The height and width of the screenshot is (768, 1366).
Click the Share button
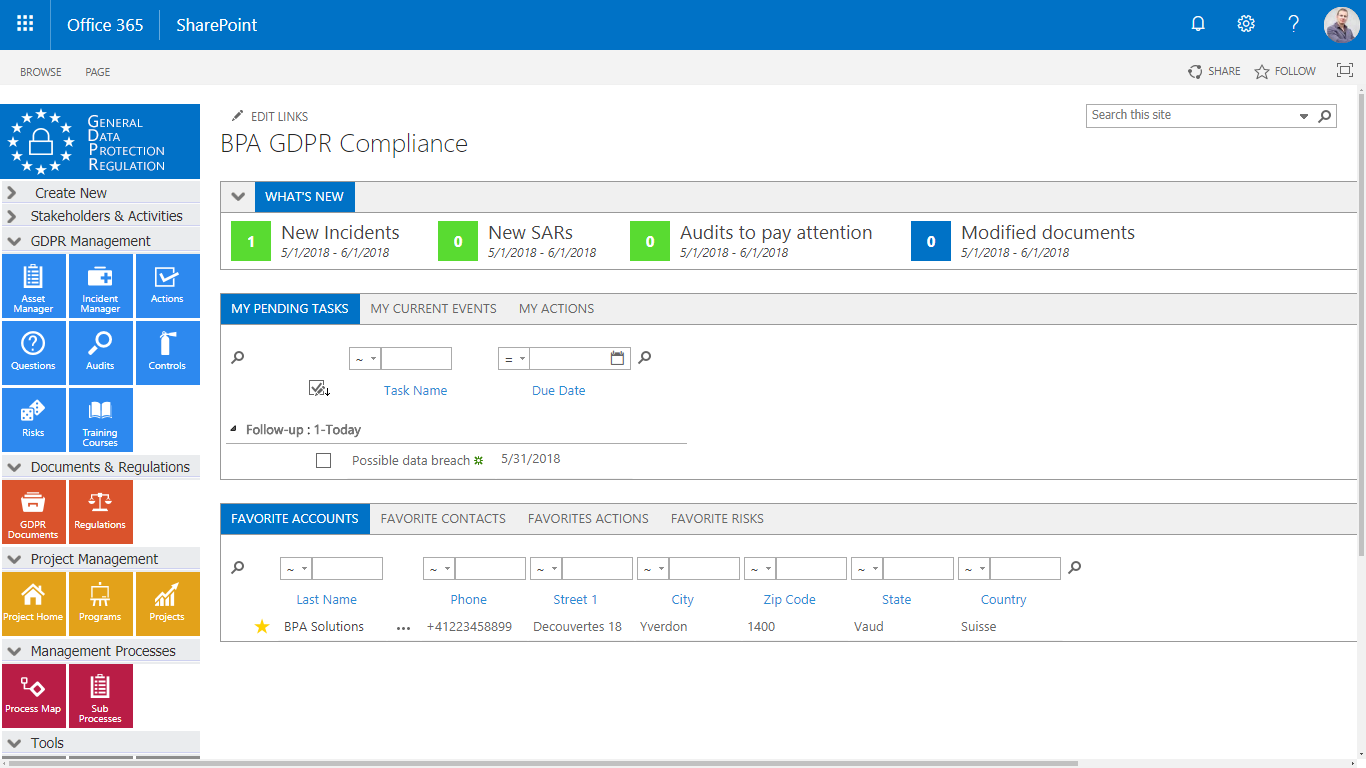click(x=1214, y=71)
